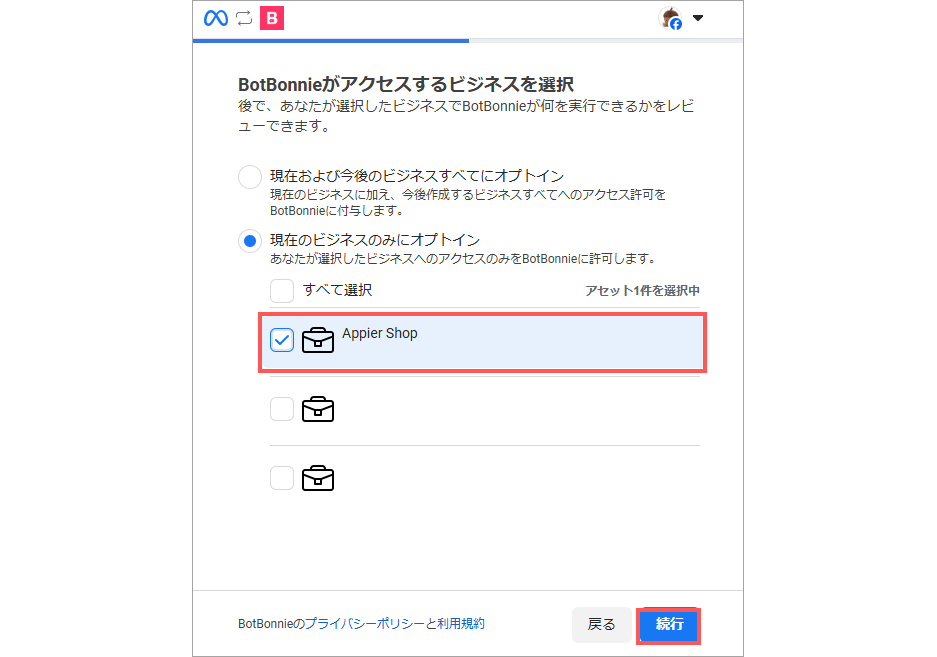Check the すべて選択 checkbox

(x=282, y=291)
